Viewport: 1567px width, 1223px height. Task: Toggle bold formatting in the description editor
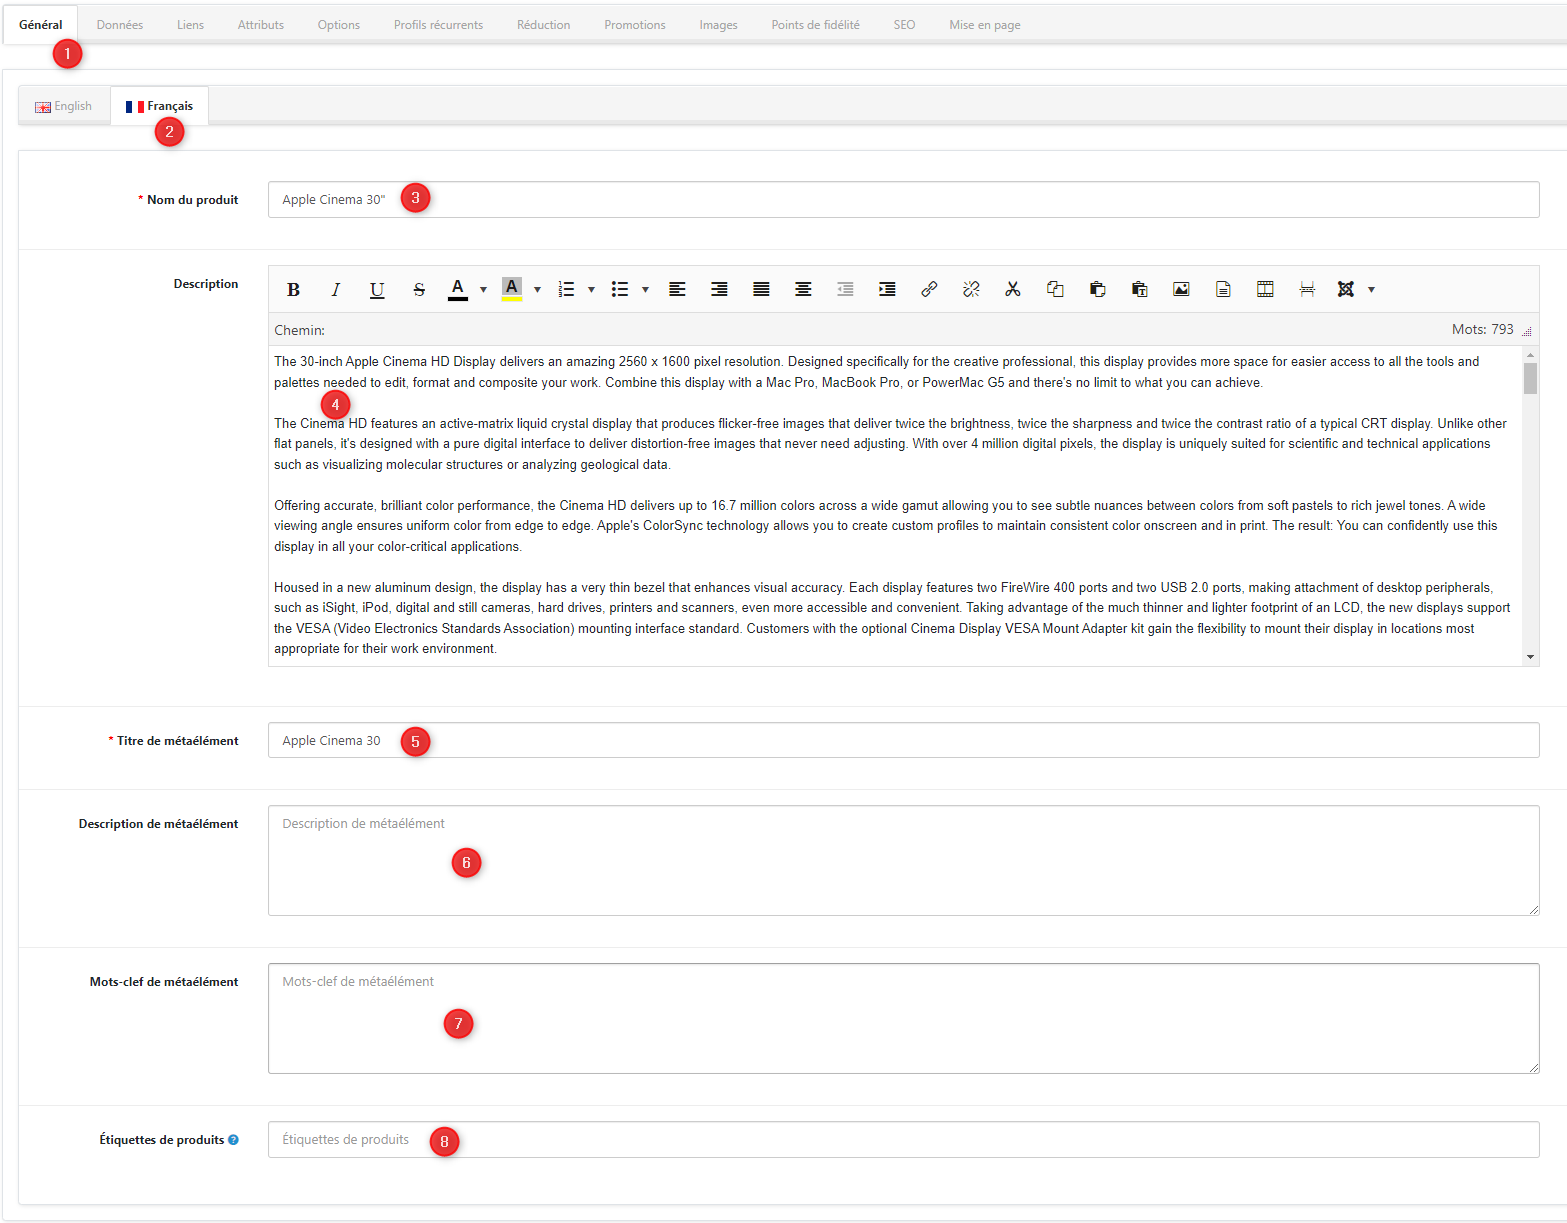(x=293, y=290)
